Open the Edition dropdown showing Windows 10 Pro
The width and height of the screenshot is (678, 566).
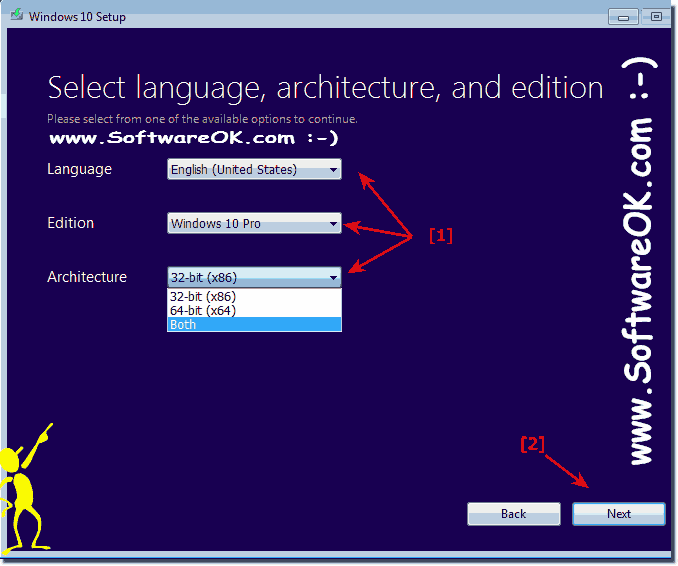pos(254,223)
